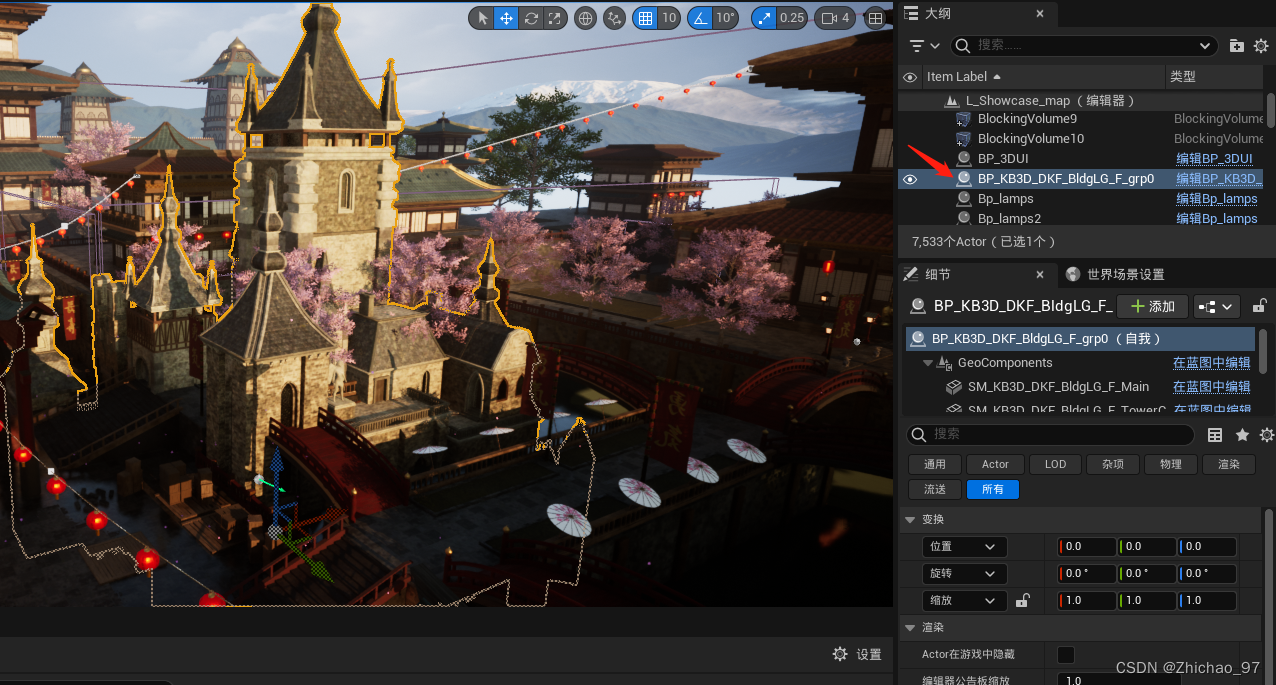Filter details by 杂项 category
The height and width of the screenshot is (685, 1276).
(x=1113, y=464)
